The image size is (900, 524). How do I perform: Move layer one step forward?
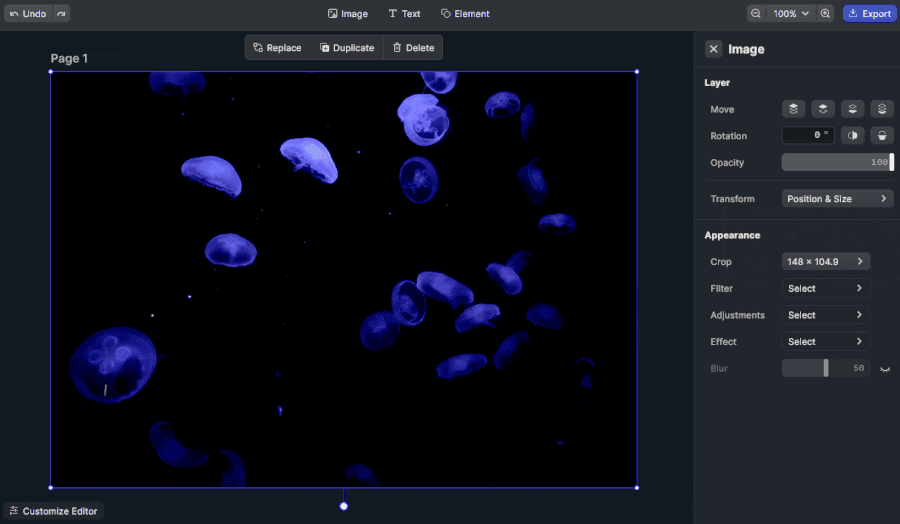click(822, 109)
